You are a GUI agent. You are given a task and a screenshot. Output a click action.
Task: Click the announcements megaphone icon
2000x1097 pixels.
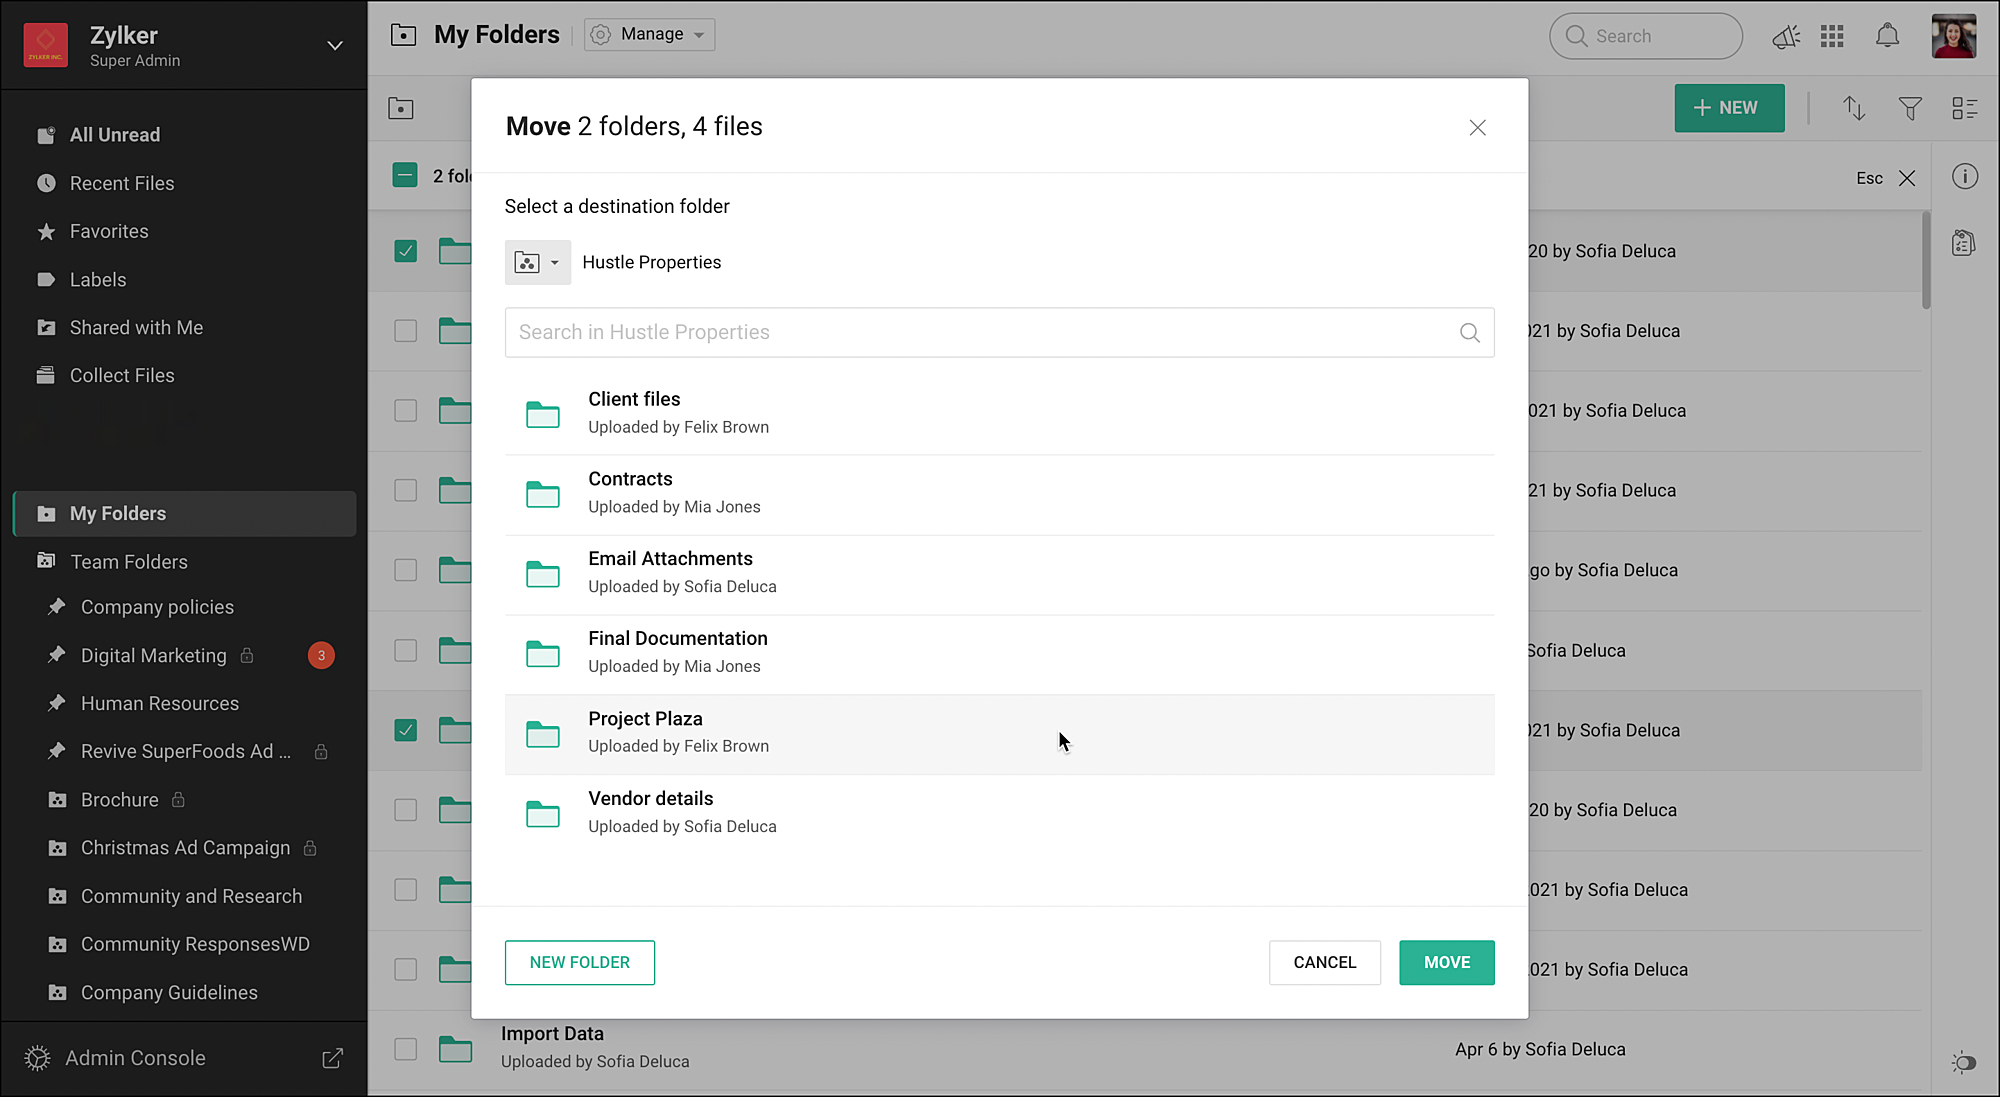(1785, 37)
